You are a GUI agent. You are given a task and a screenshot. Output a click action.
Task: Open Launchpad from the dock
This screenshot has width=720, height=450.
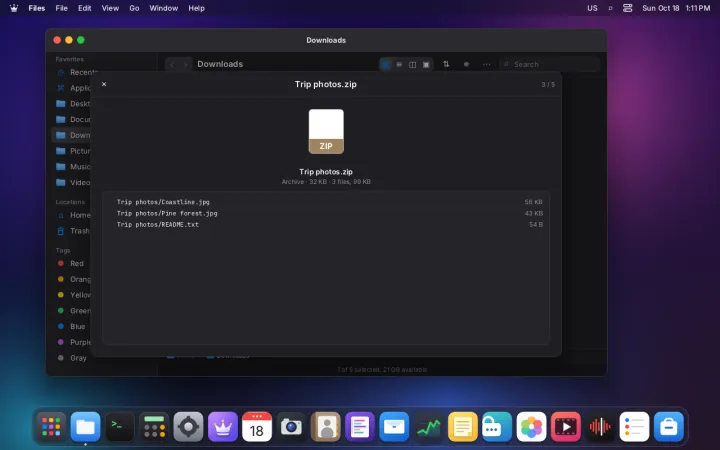(x=51, y=427)
